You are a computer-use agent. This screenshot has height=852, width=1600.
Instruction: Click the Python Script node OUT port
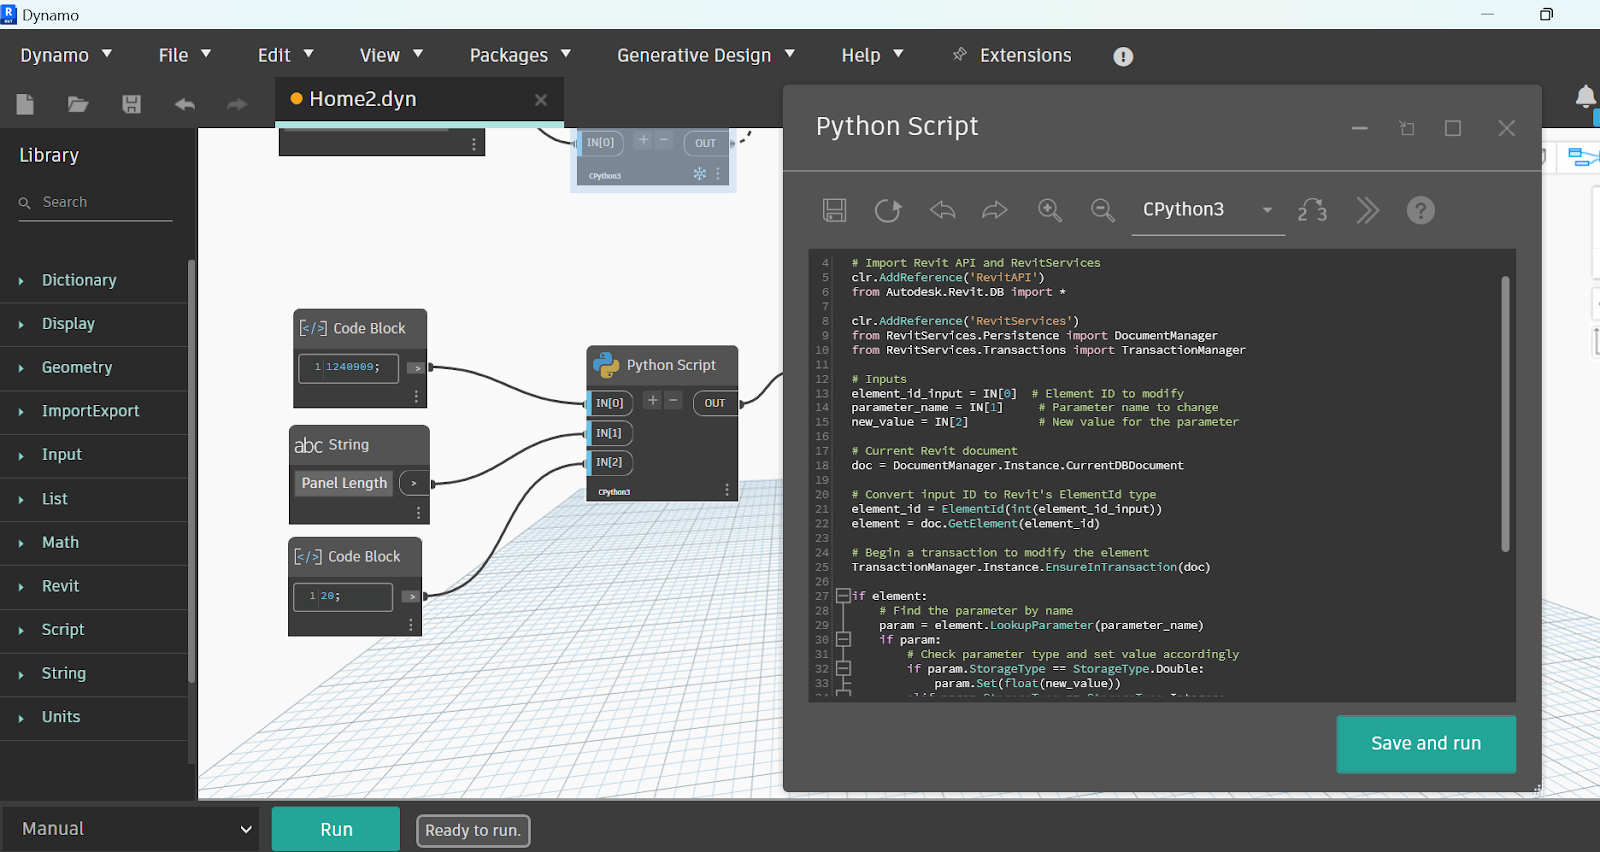coord(714,403)
